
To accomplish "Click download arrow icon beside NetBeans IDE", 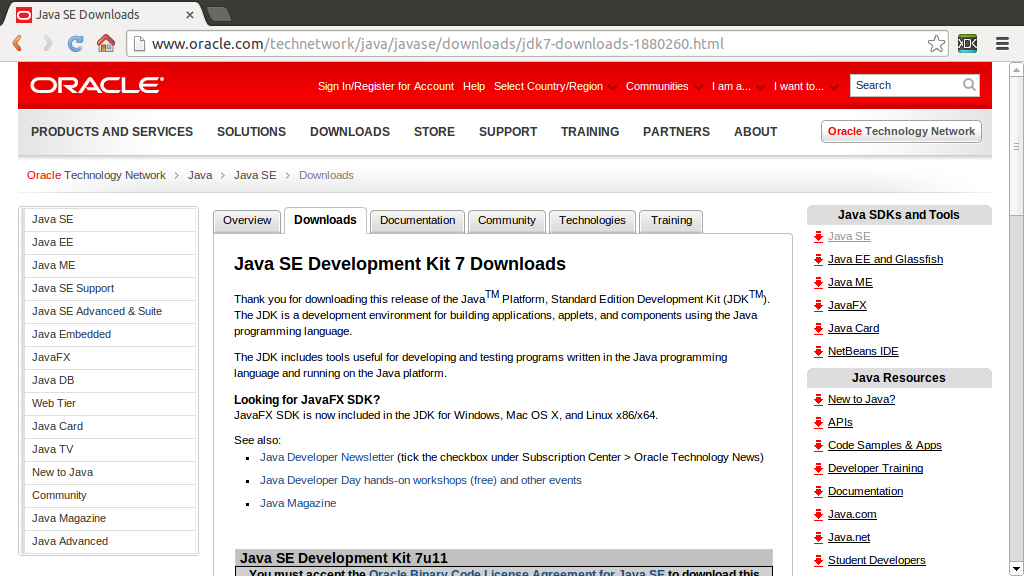I will tap(818, 352).
